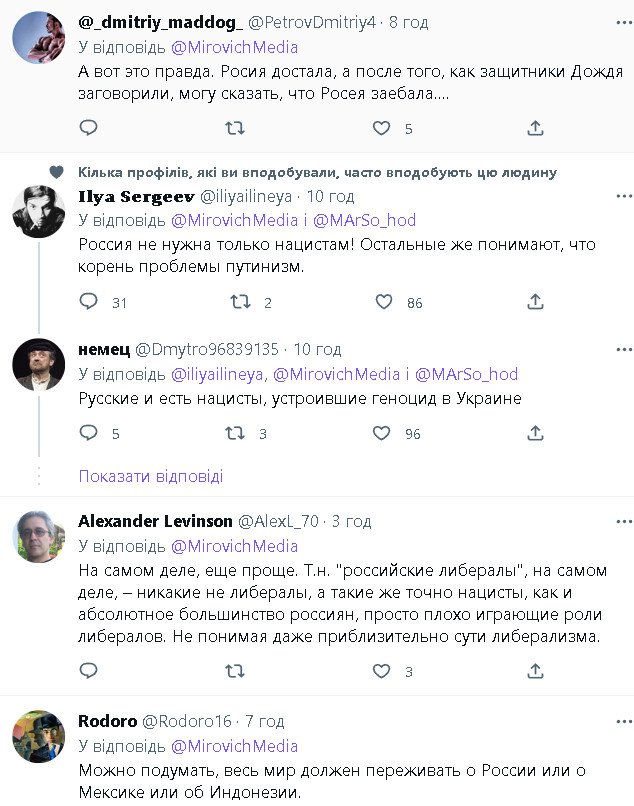The image size is (634, 806).
Task: Share немец's tweet
Action: (535, 433)
